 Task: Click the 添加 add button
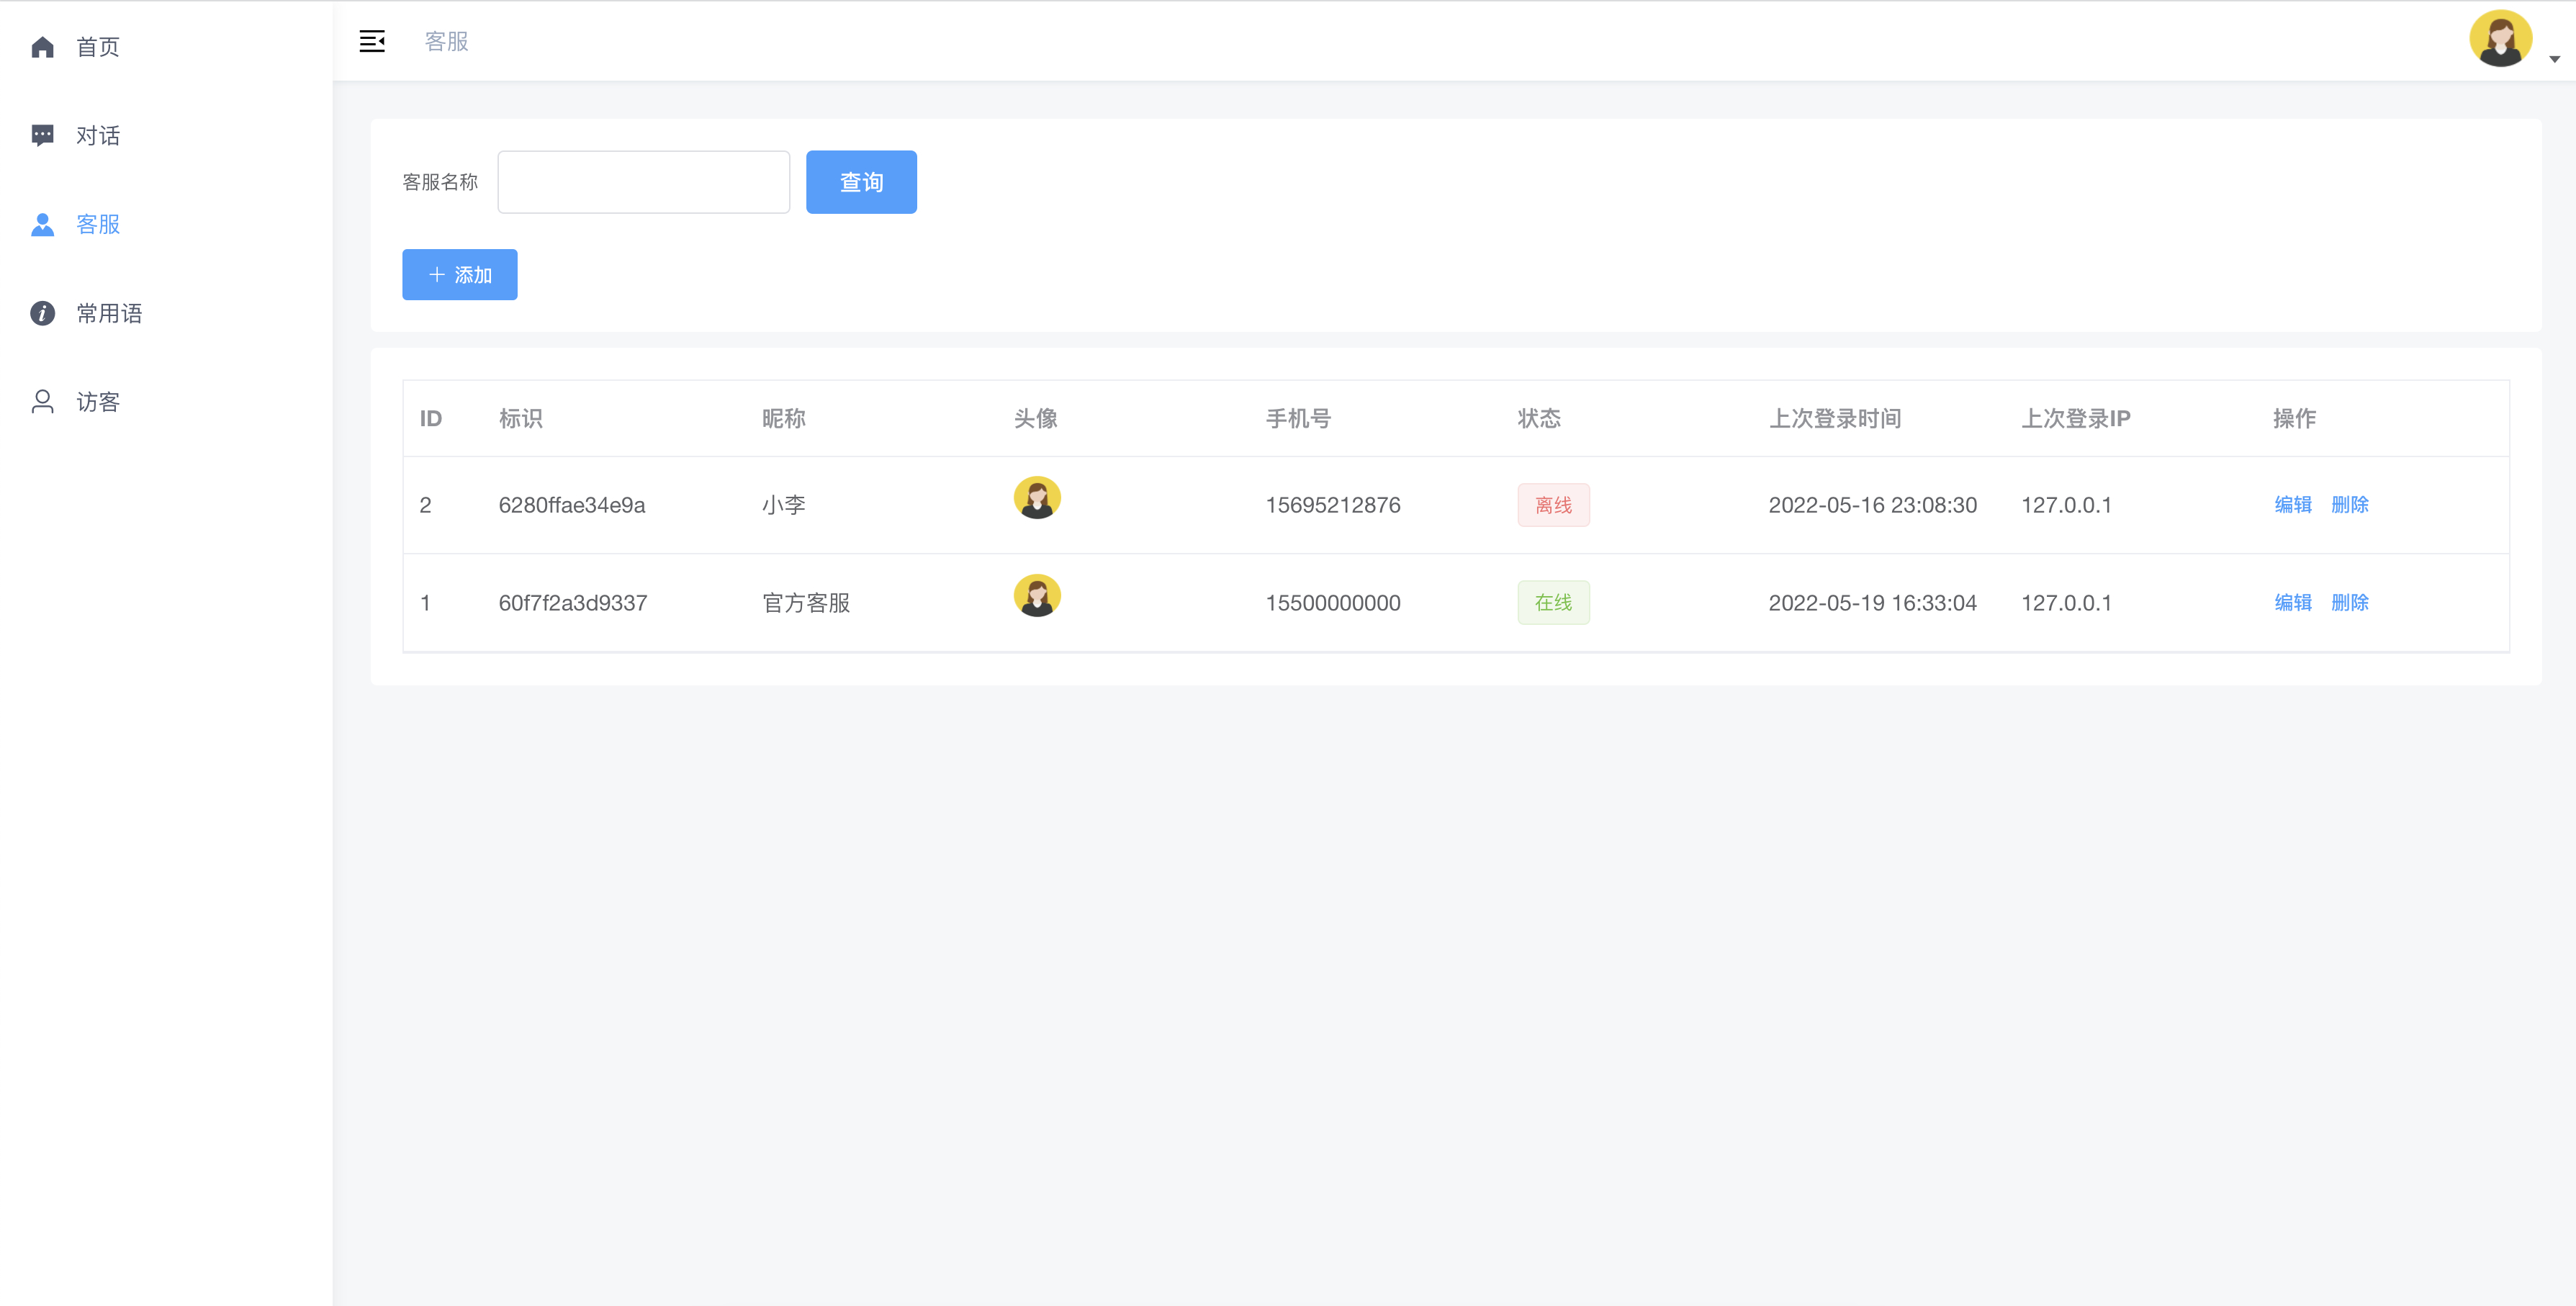click(459, 274)
